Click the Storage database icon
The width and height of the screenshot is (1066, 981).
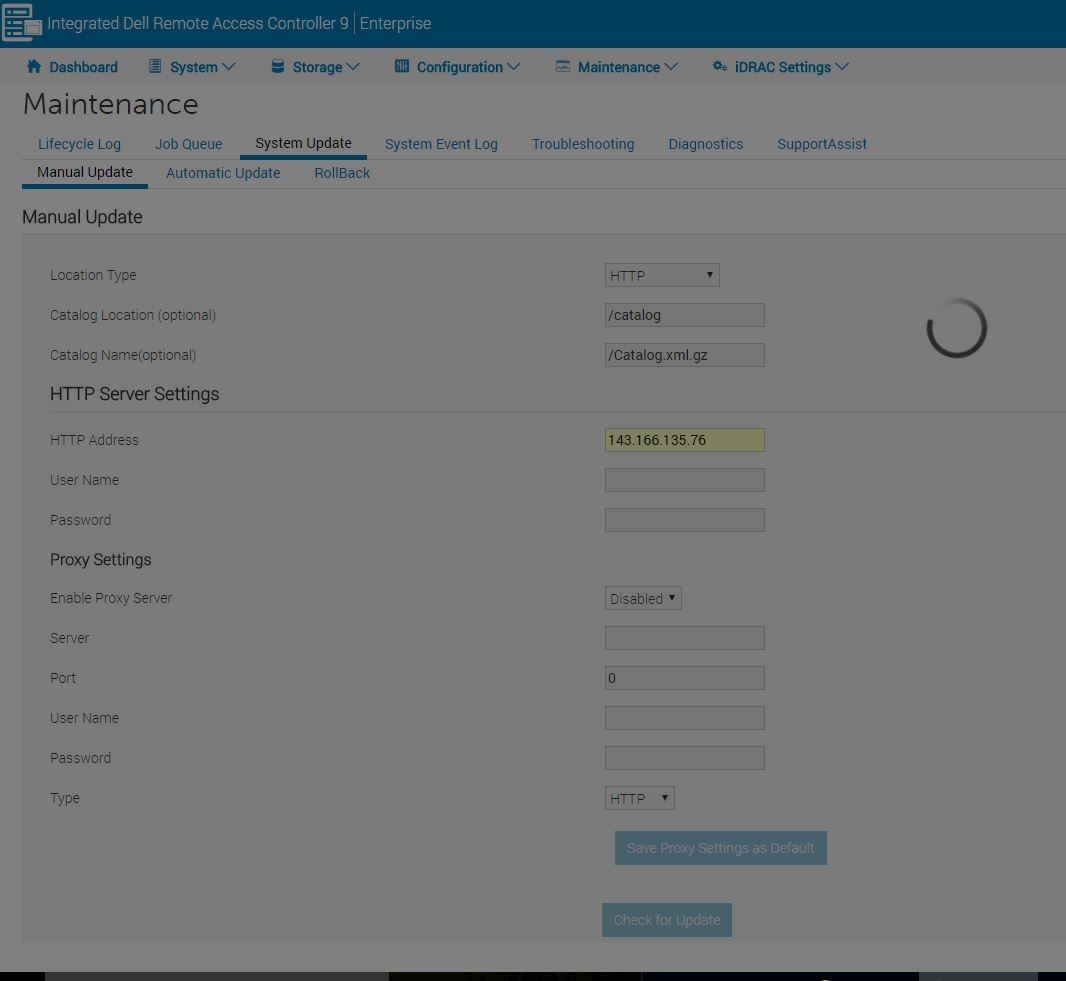[278, 67]
